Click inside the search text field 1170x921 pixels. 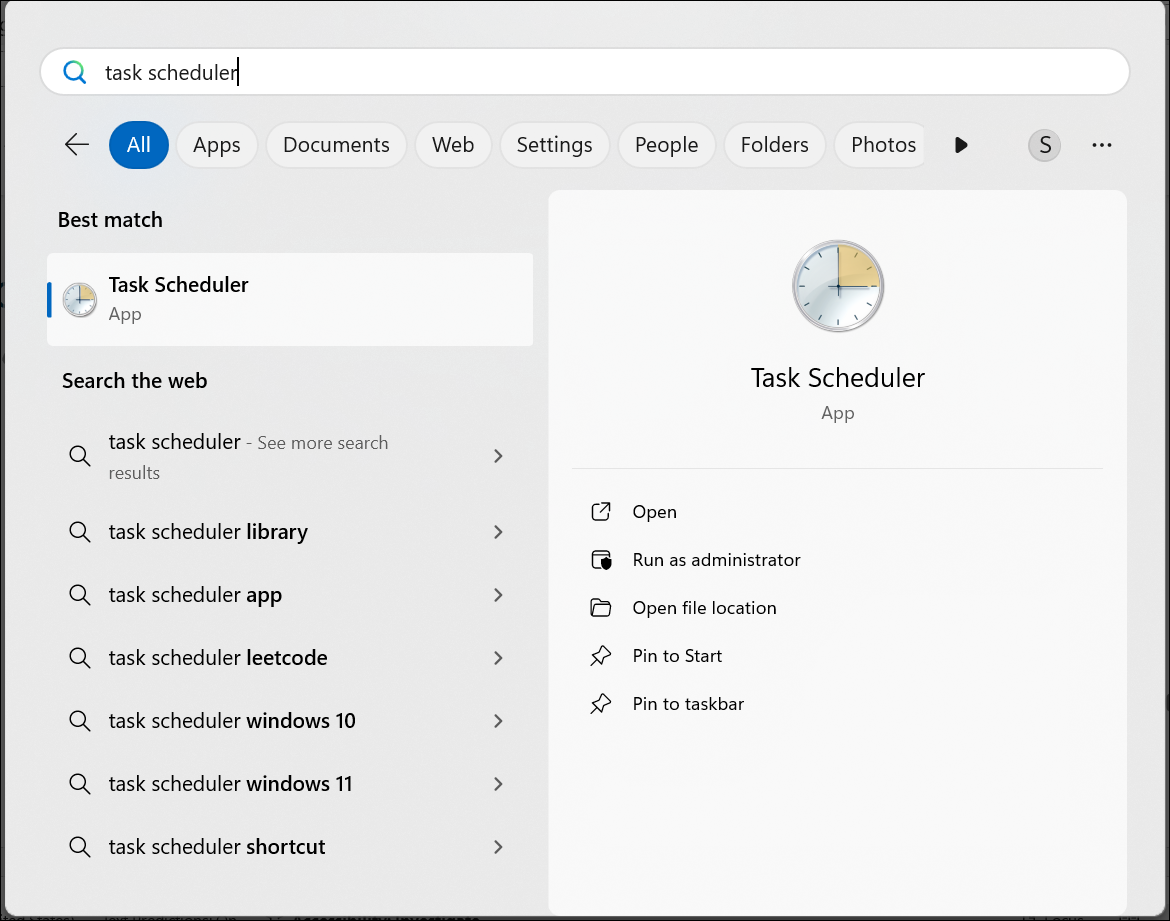600,72
